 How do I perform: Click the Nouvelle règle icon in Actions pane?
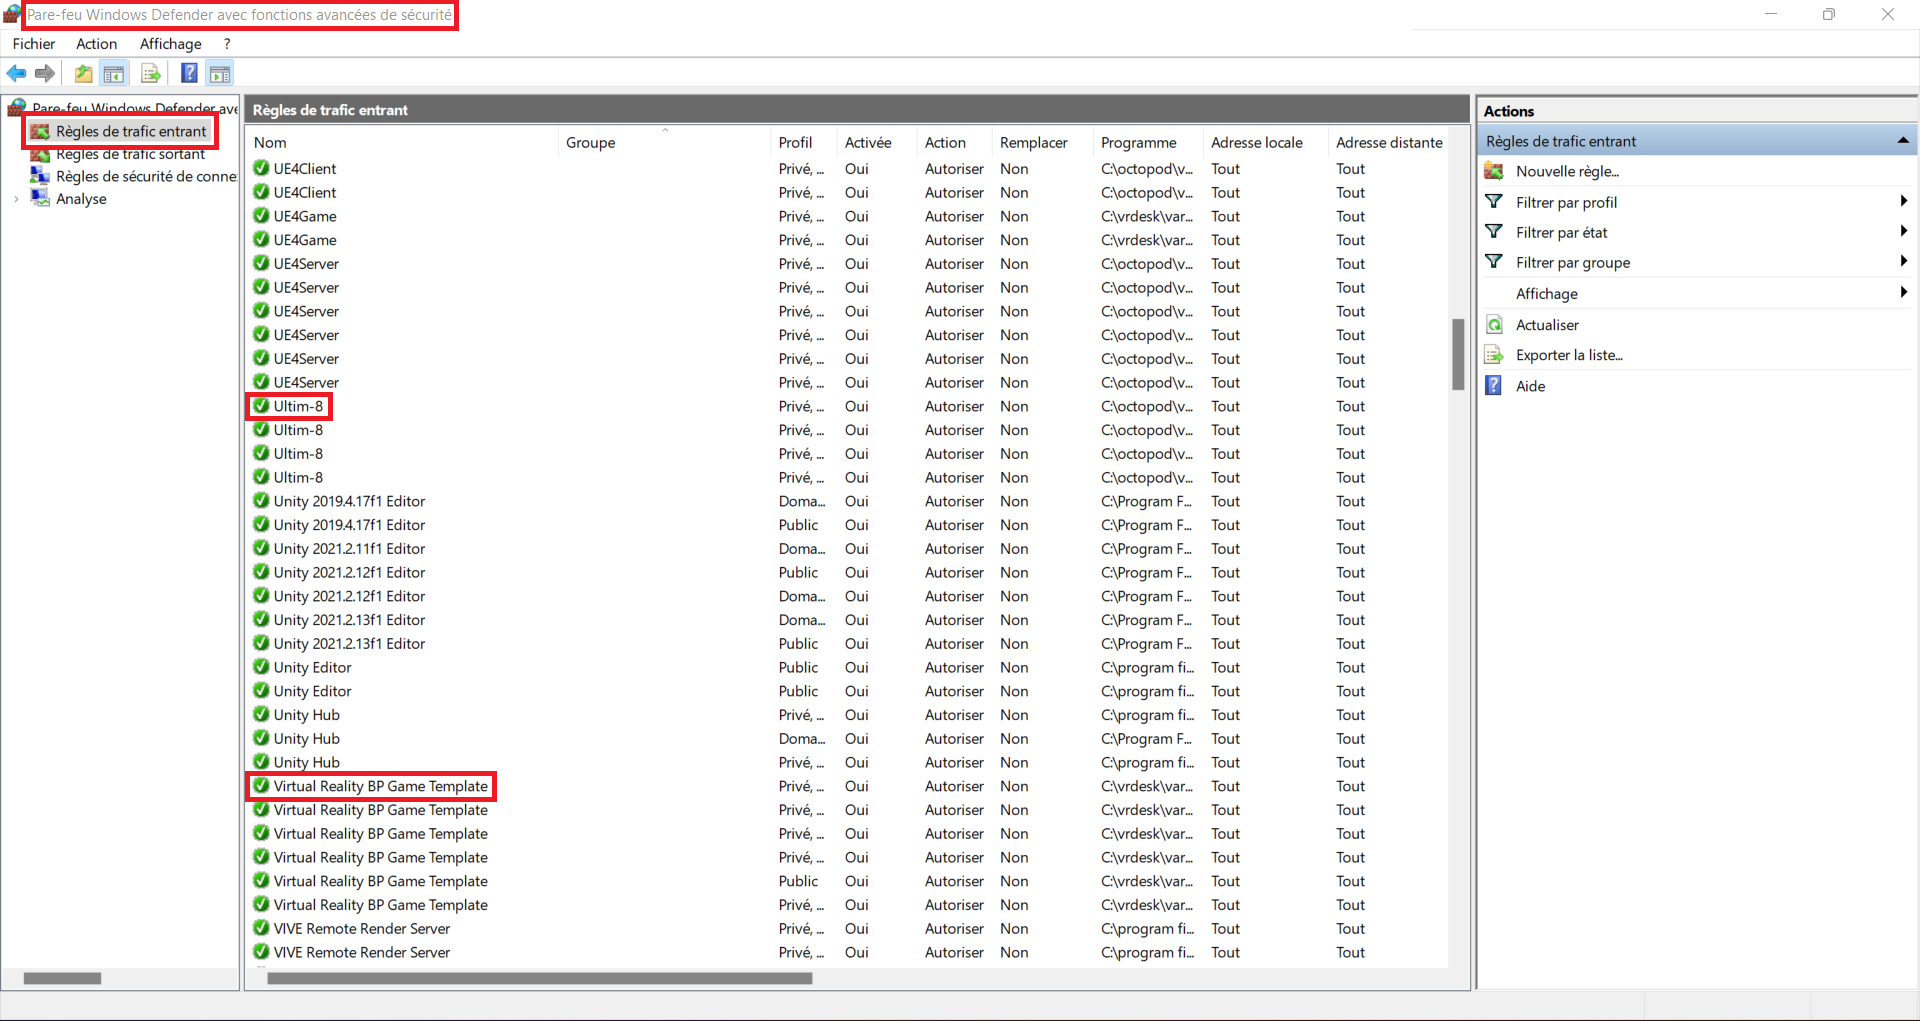pos(1494,171)
